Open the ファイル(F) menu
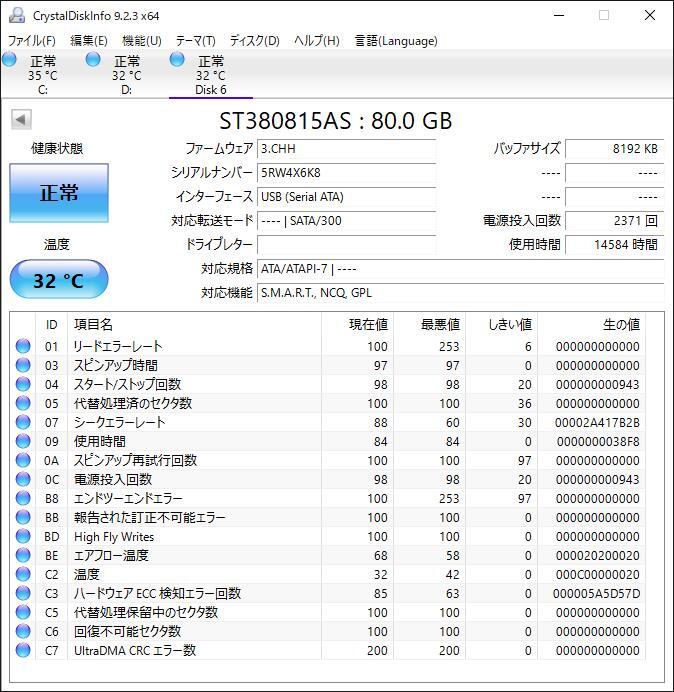Viewport: 674px width, 692px height. [32, 41]
